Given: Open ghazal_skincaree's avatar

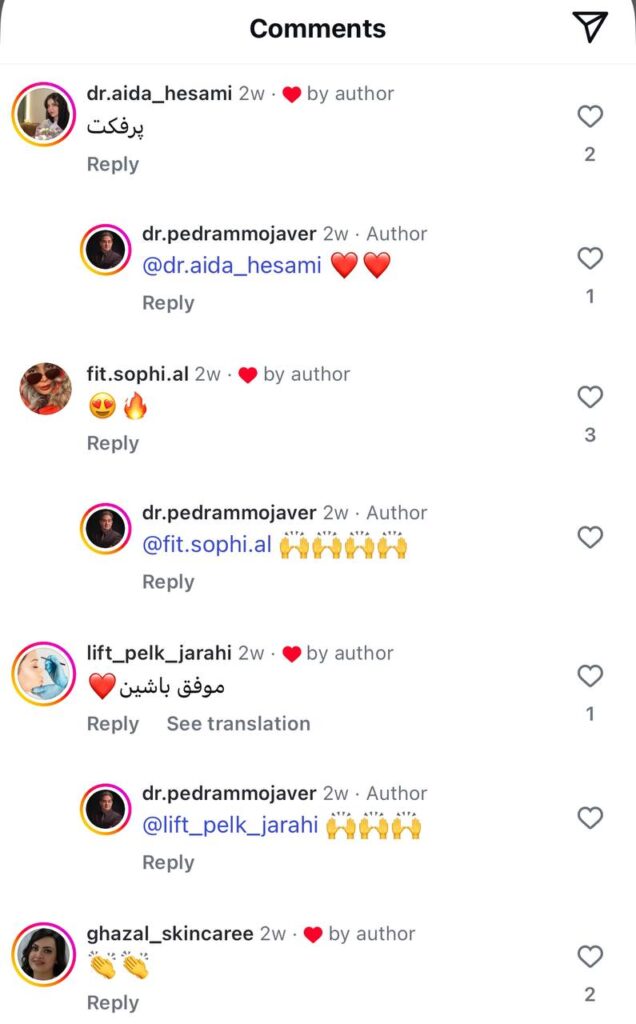Looking at the screenshot, I should click(44, 954).
